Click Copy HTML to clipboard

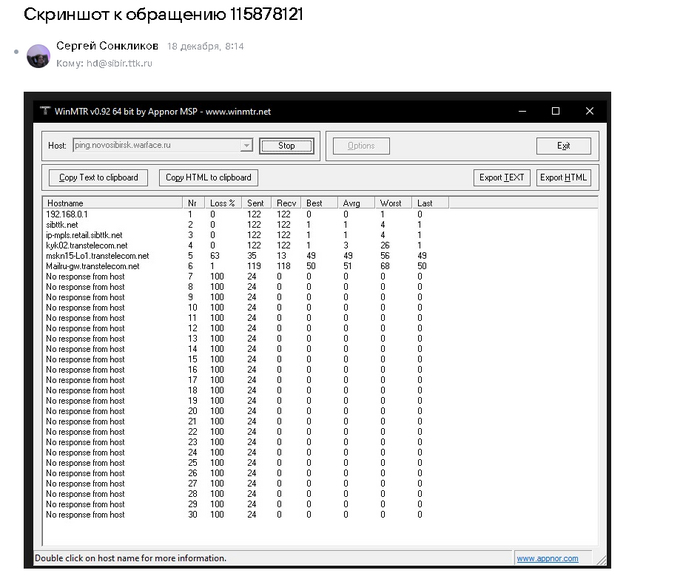coord(208,178)
